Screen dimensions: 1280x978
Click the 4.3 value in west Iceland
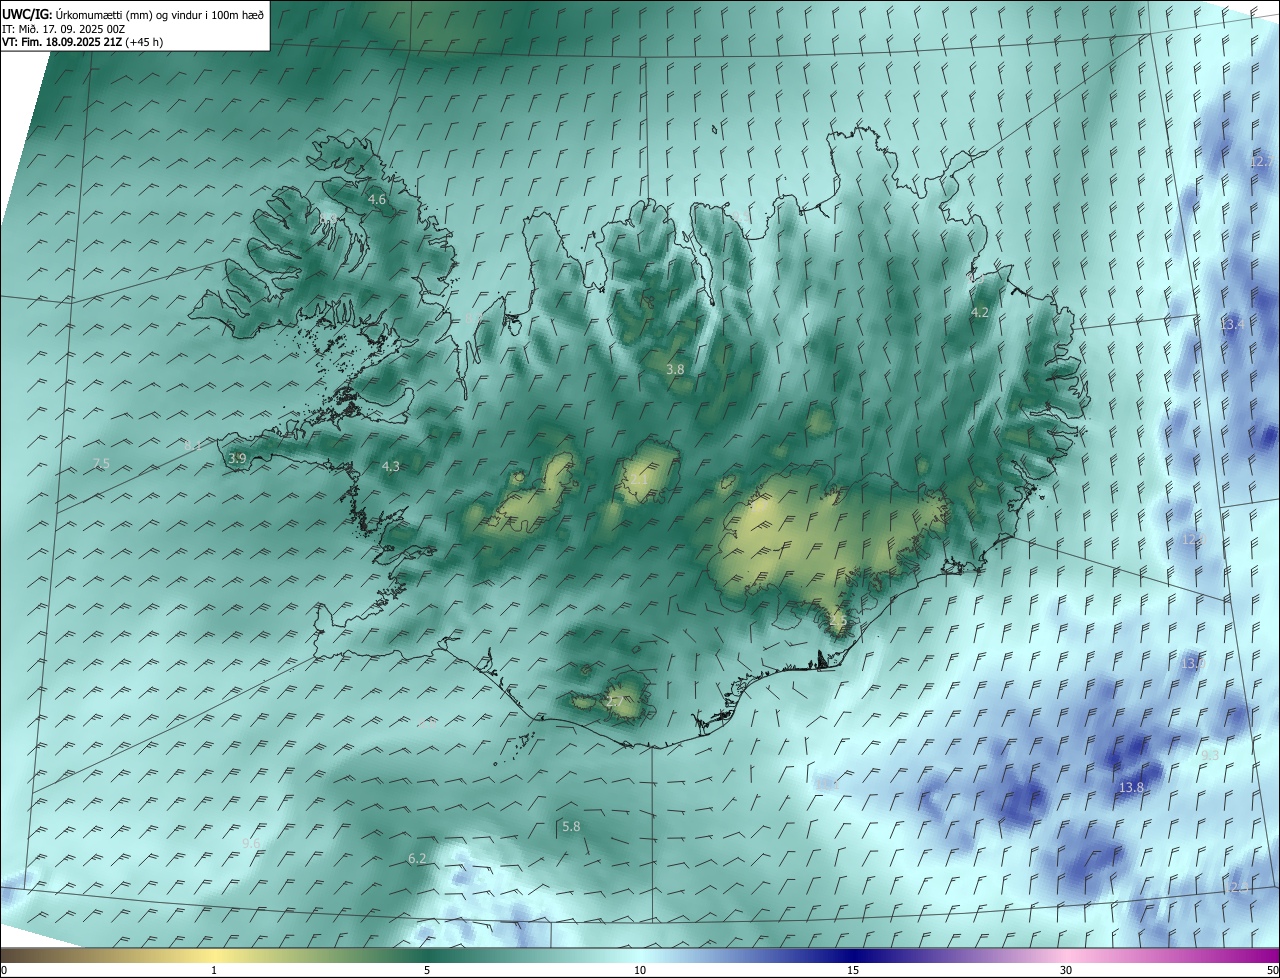click(390, 466)
